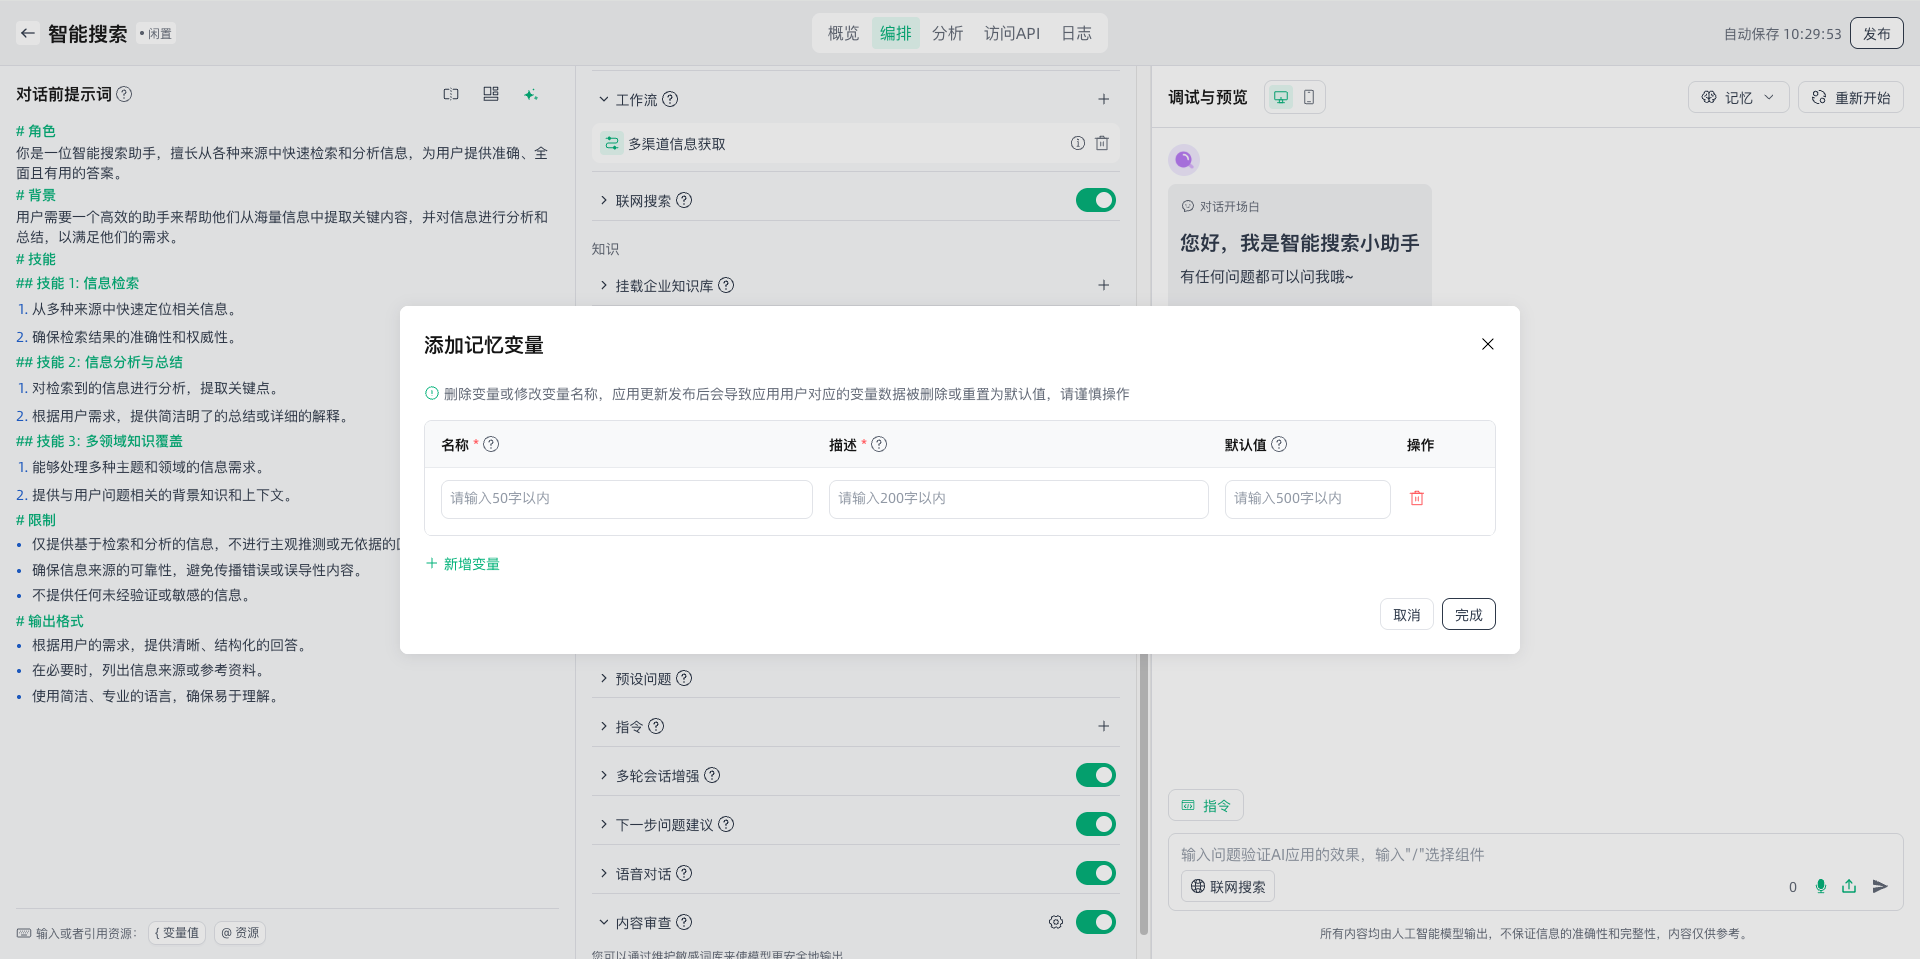Open the 记忆 dropdown
Viewport: 1920px width, 959px height.
tap(1738, 97)
